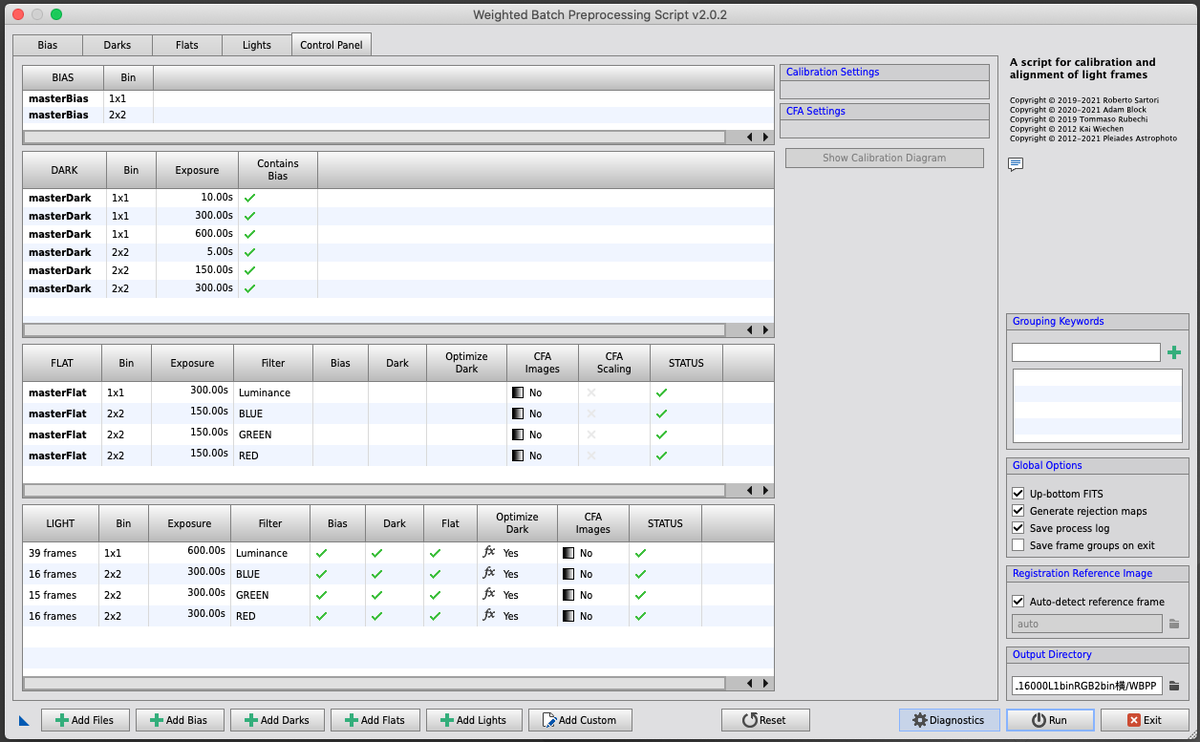Enable Save frame groups on exit
This screenshot has width=1200, height=742.
click(x=1018, y=545)
